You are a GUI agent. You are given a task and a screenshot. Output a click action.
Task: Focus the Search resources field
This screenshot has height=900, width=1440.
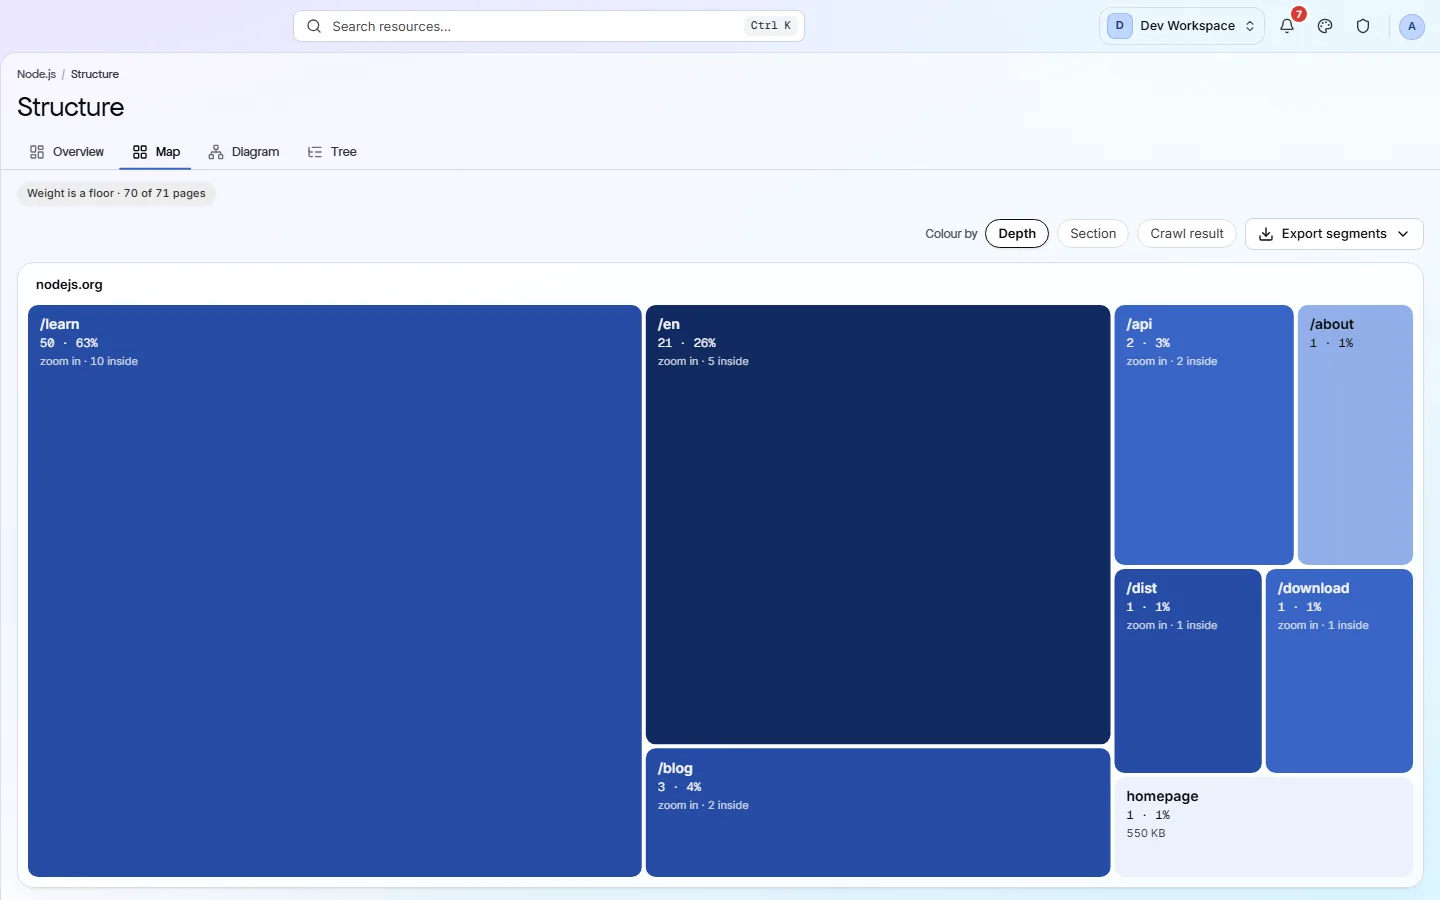pyautogui.click(x=549, y=26)
